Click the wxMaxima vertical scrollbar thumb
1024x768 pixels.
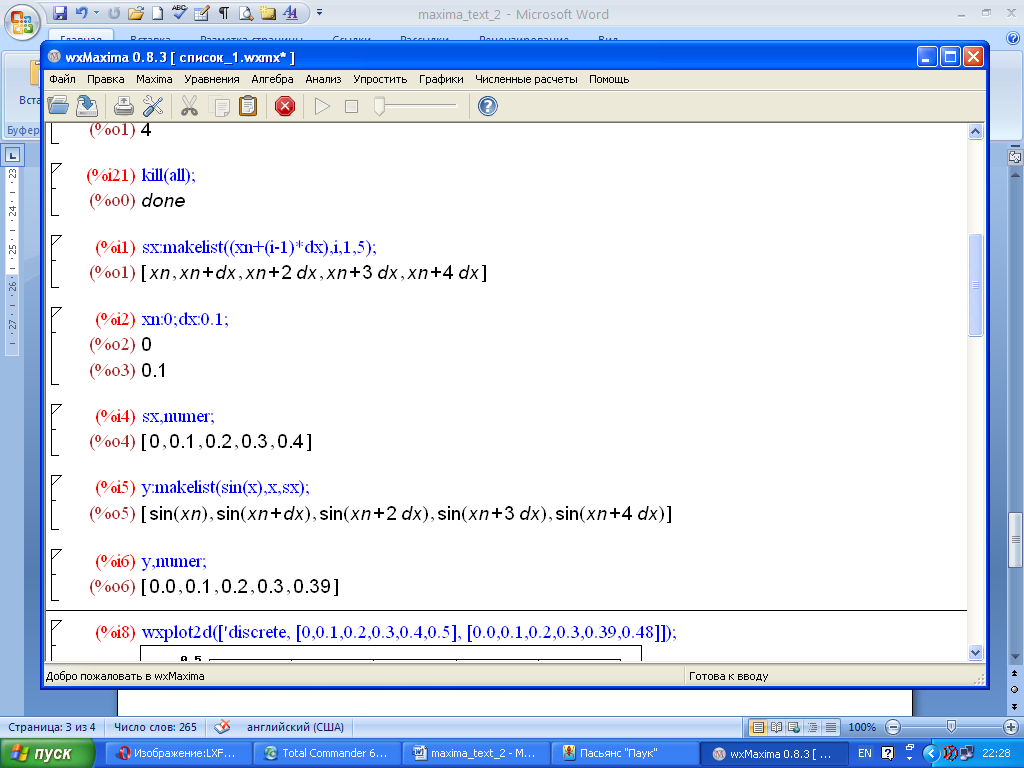[x=975, y=285]
